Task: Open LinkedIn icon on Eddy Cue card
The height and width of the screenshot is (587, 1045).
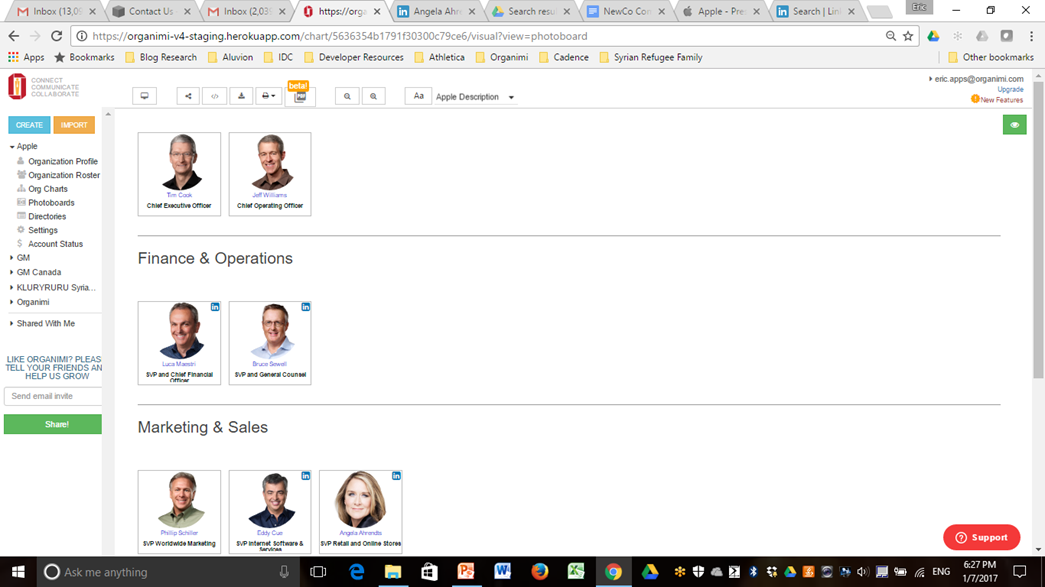Action: point(305,476)
